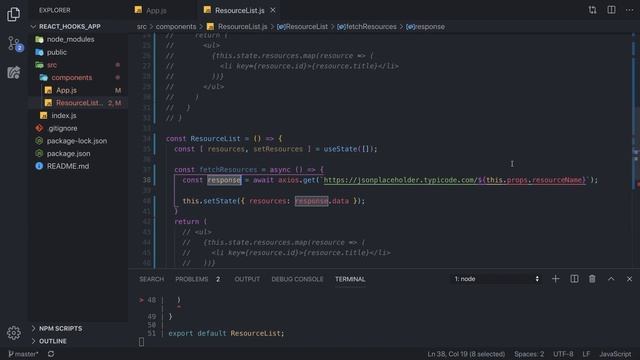The width and height of the screenshot is (640, 360).
Task: Open the editor More Actions ellipsis
Action: point(629,10)
